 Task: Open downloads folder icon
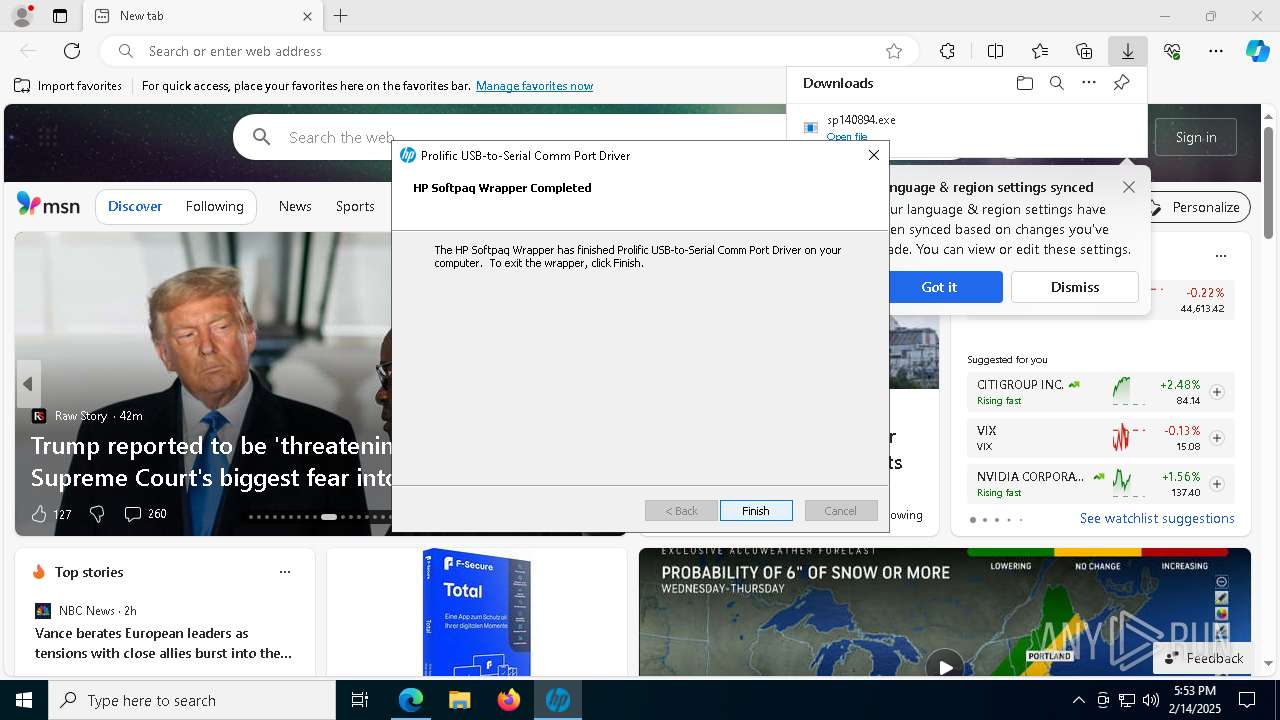(x=1024, y=83)
